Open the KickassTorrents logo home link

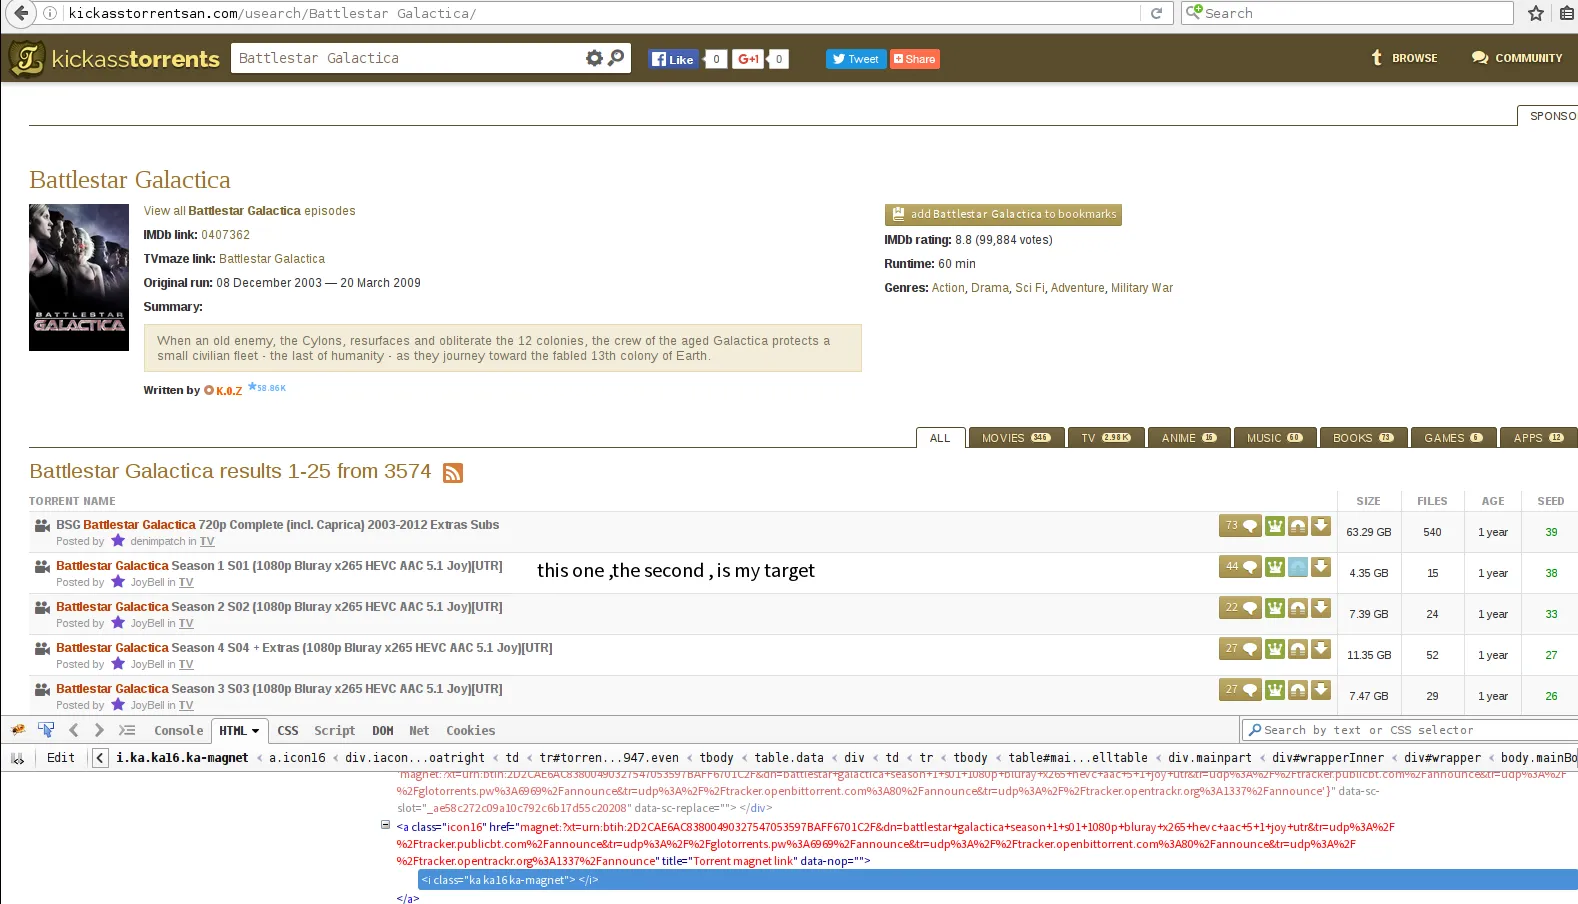click(x=114, y=59)
